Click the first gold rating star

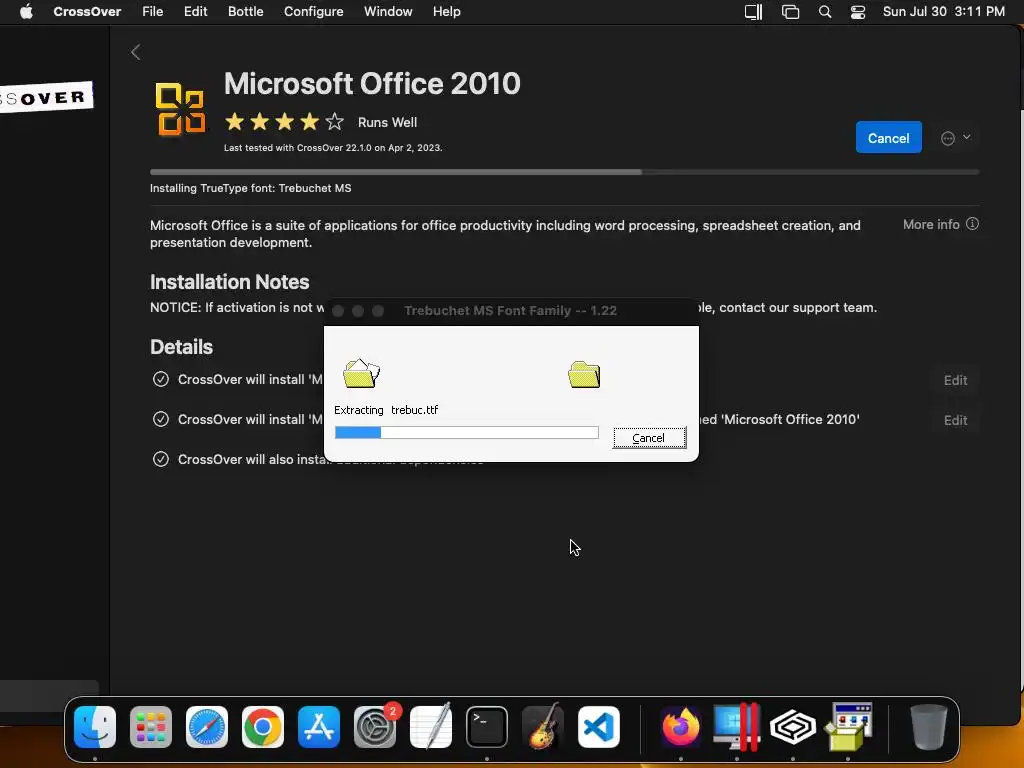pos(234,121)
